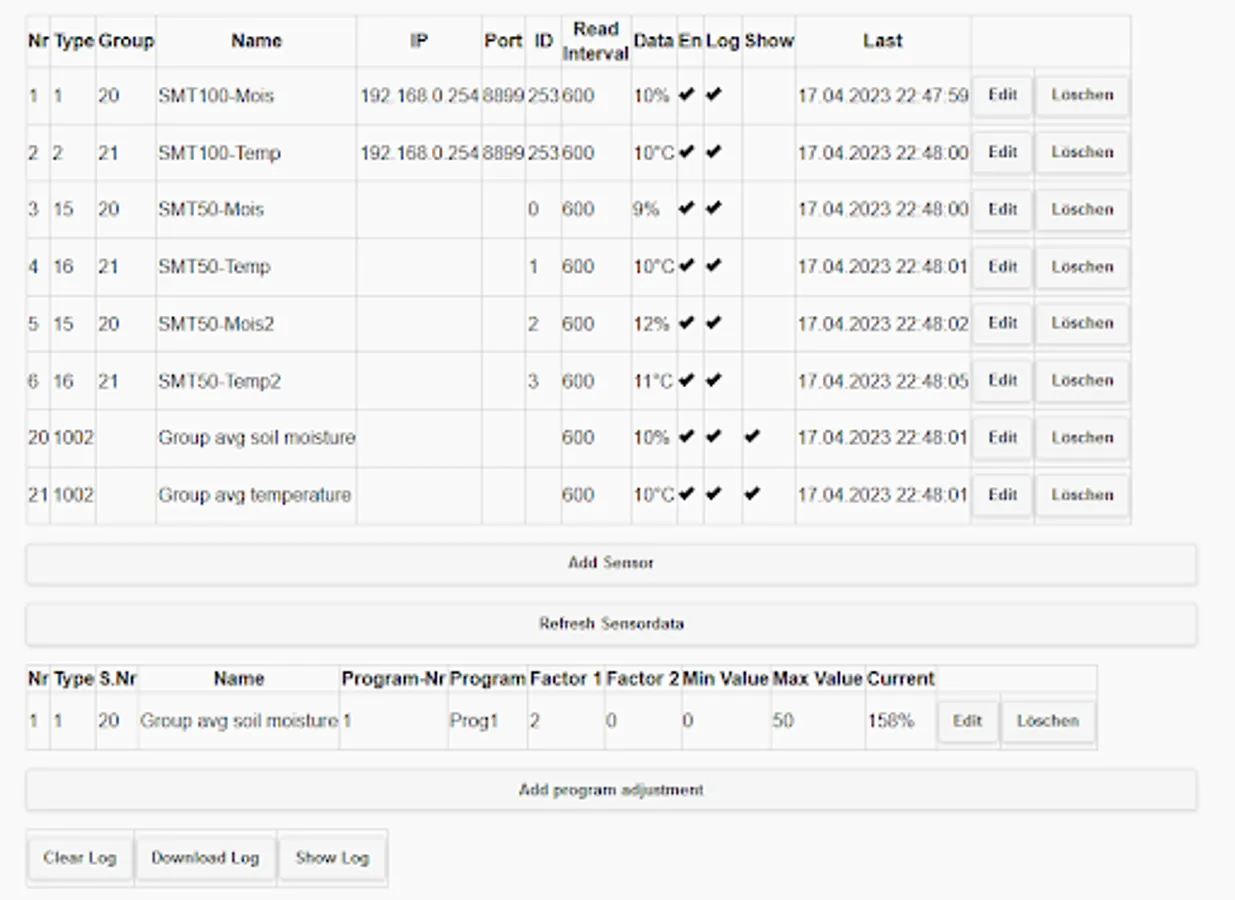
Task: Open Show Log
Action: coord(332,858)
